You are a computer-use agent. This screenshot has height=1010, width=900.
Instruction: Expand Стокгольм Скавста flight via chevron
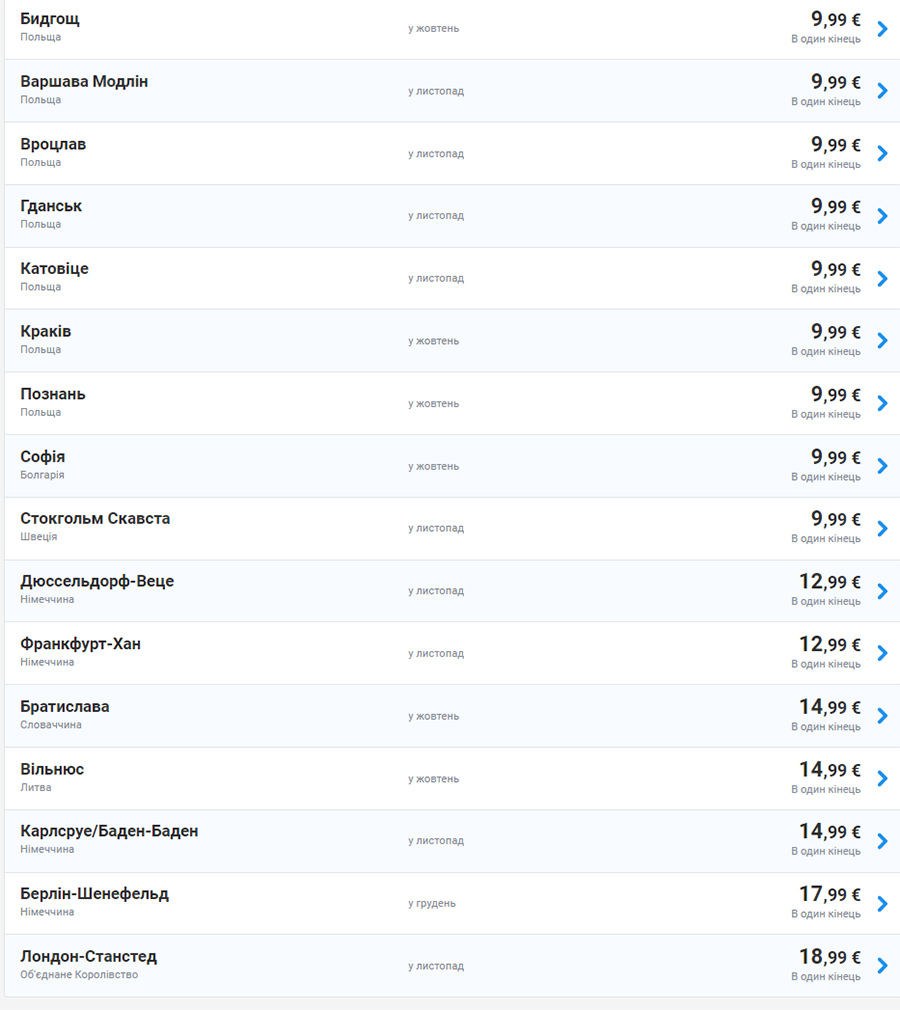883,528
